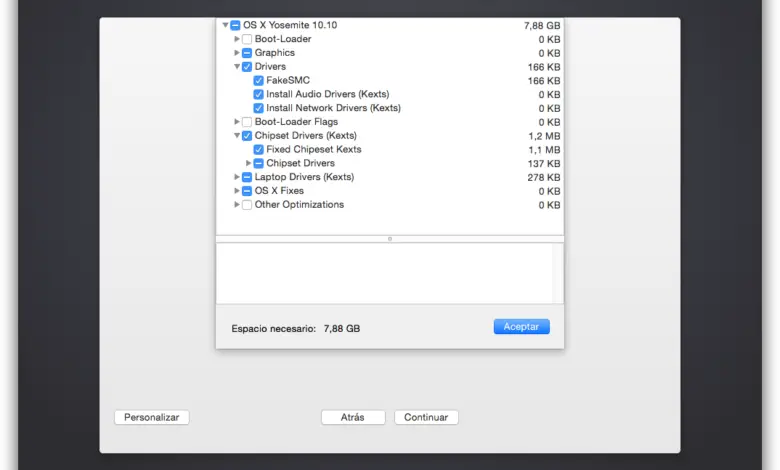Uncheck Chipset Drivers (Kexts) checkbox
The image size is (780, 470).
[x=247, y=136]
